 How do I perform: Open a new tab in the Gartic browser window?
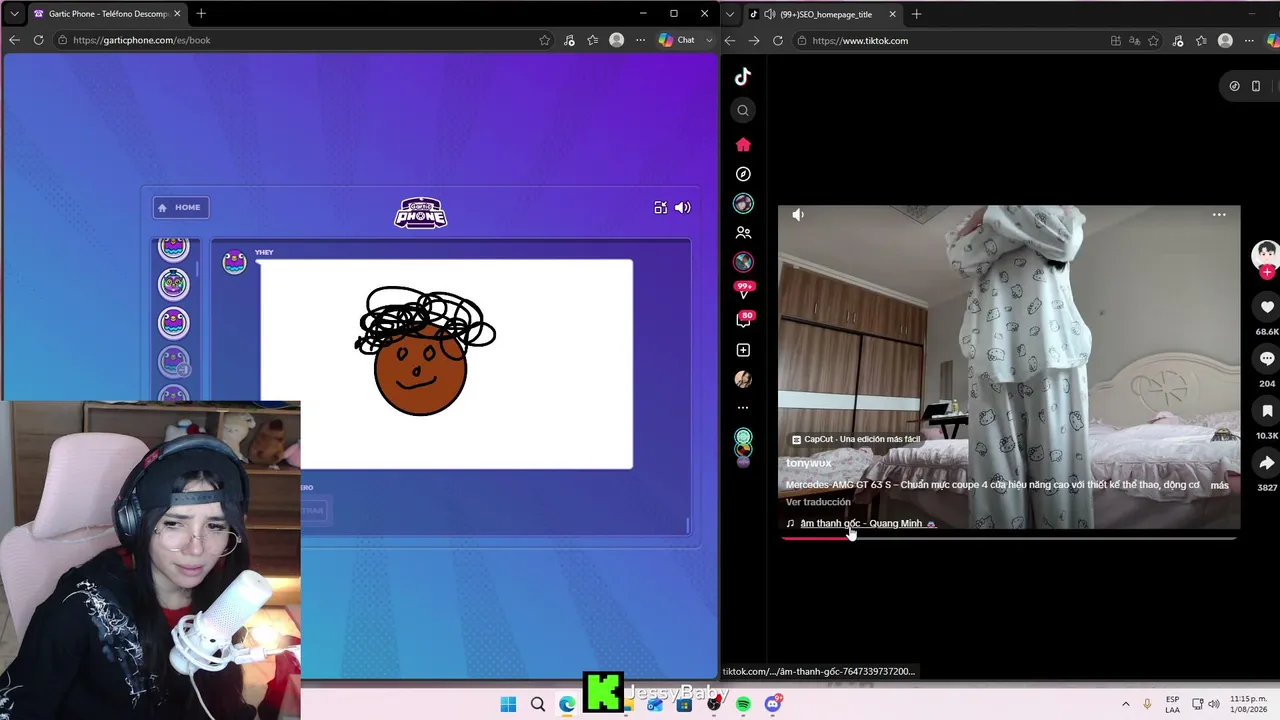(x=201, y=14)
